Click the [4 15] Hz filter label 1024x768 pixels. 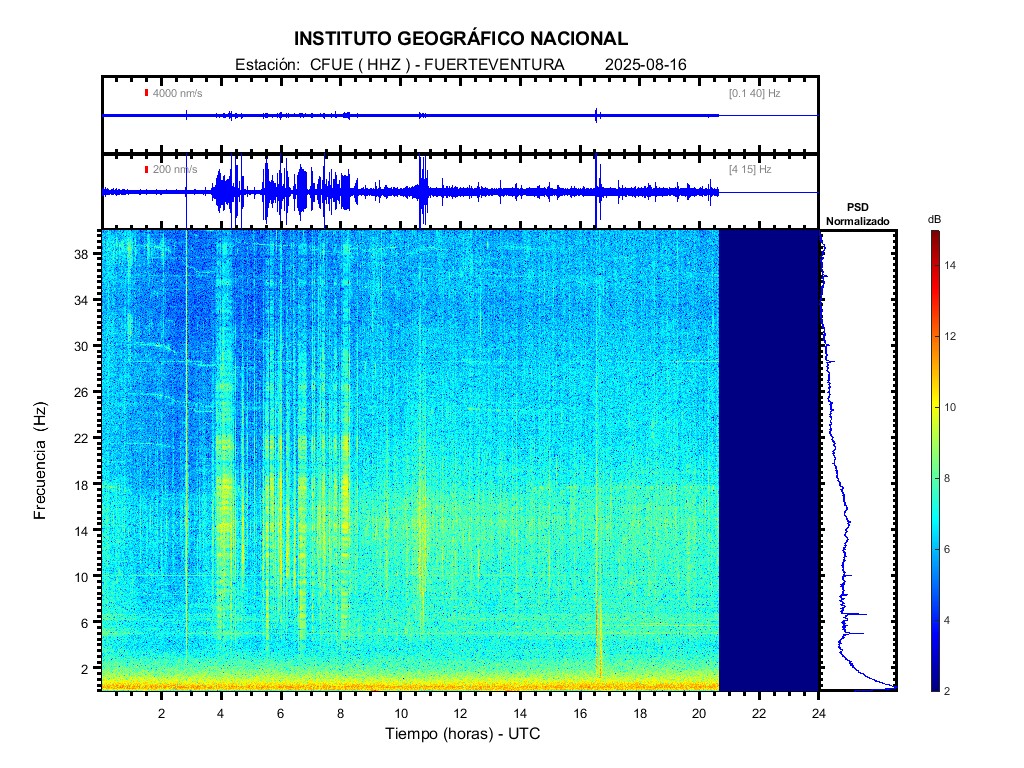750,169
